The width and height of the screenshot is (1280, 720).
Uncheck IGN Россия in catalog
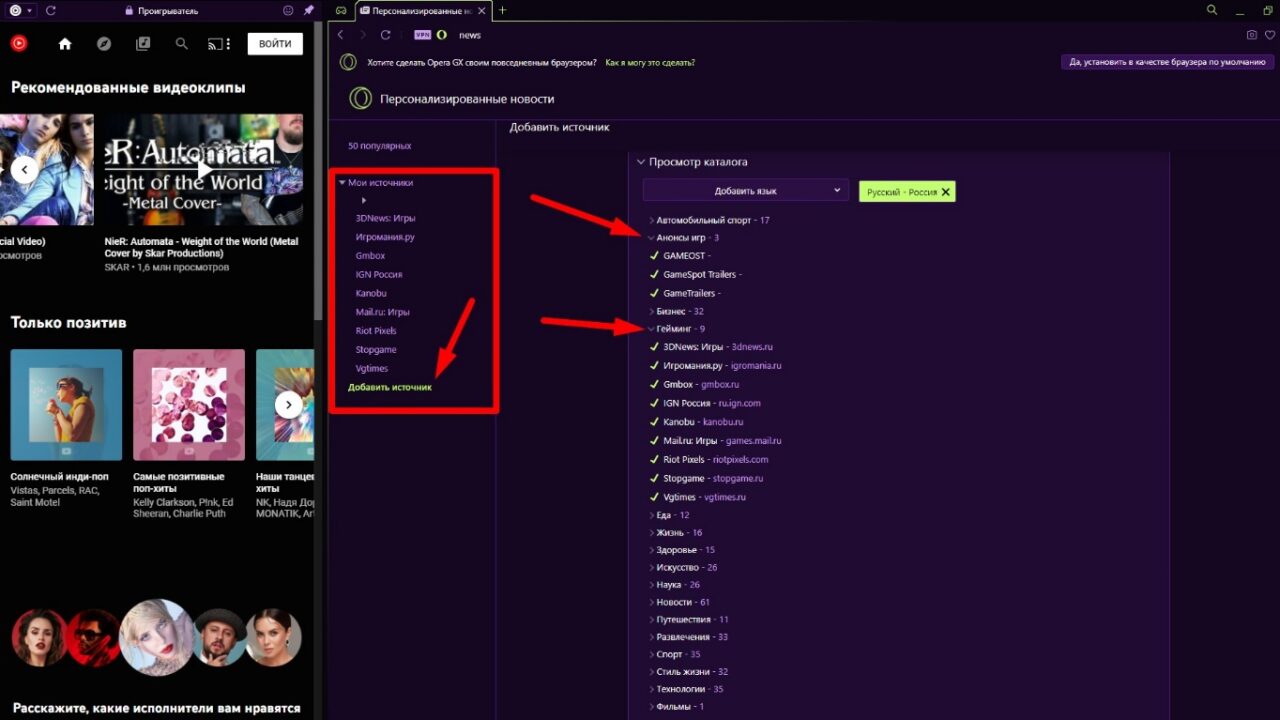click(x=654, y=403)
